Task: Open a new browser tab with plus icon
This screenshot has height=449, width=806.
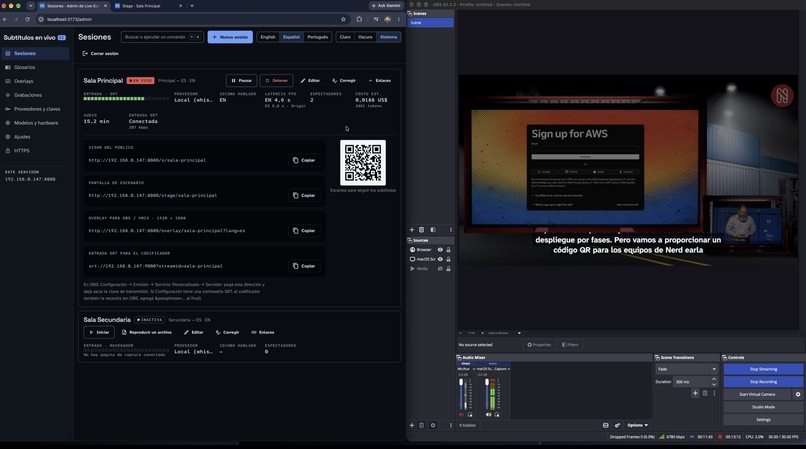Action: [x=192, y=6]
